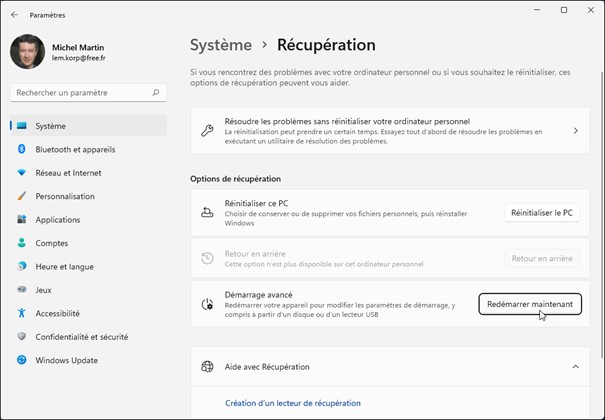Open Accessibilité settings
The height and width of the screenshot is (420, 605).
[x=57, y=313]
